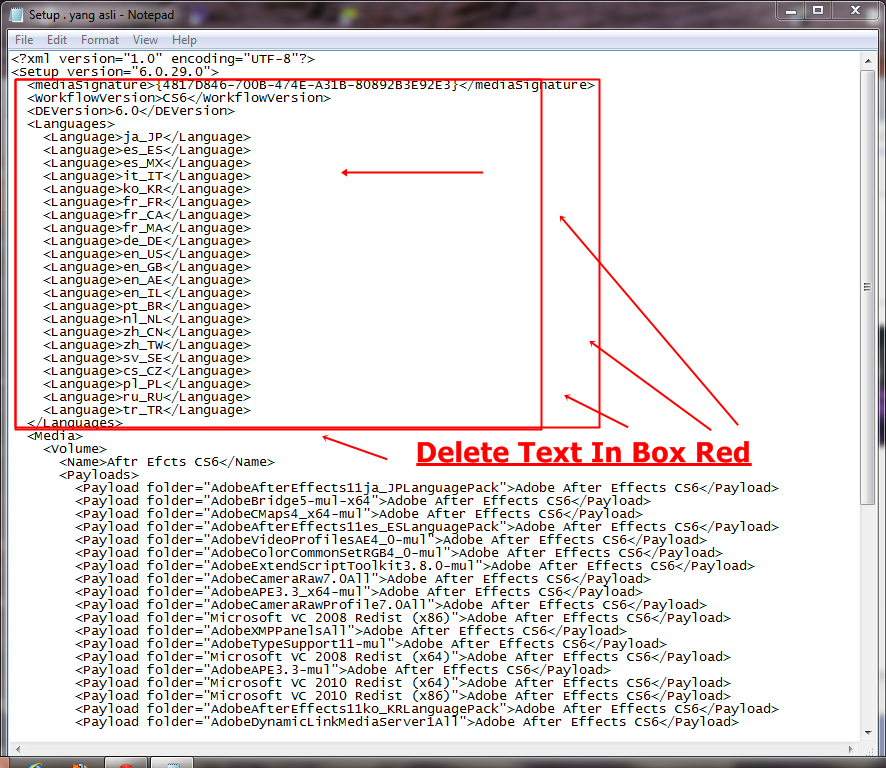Click the <Media> tag line

[55, 436]
